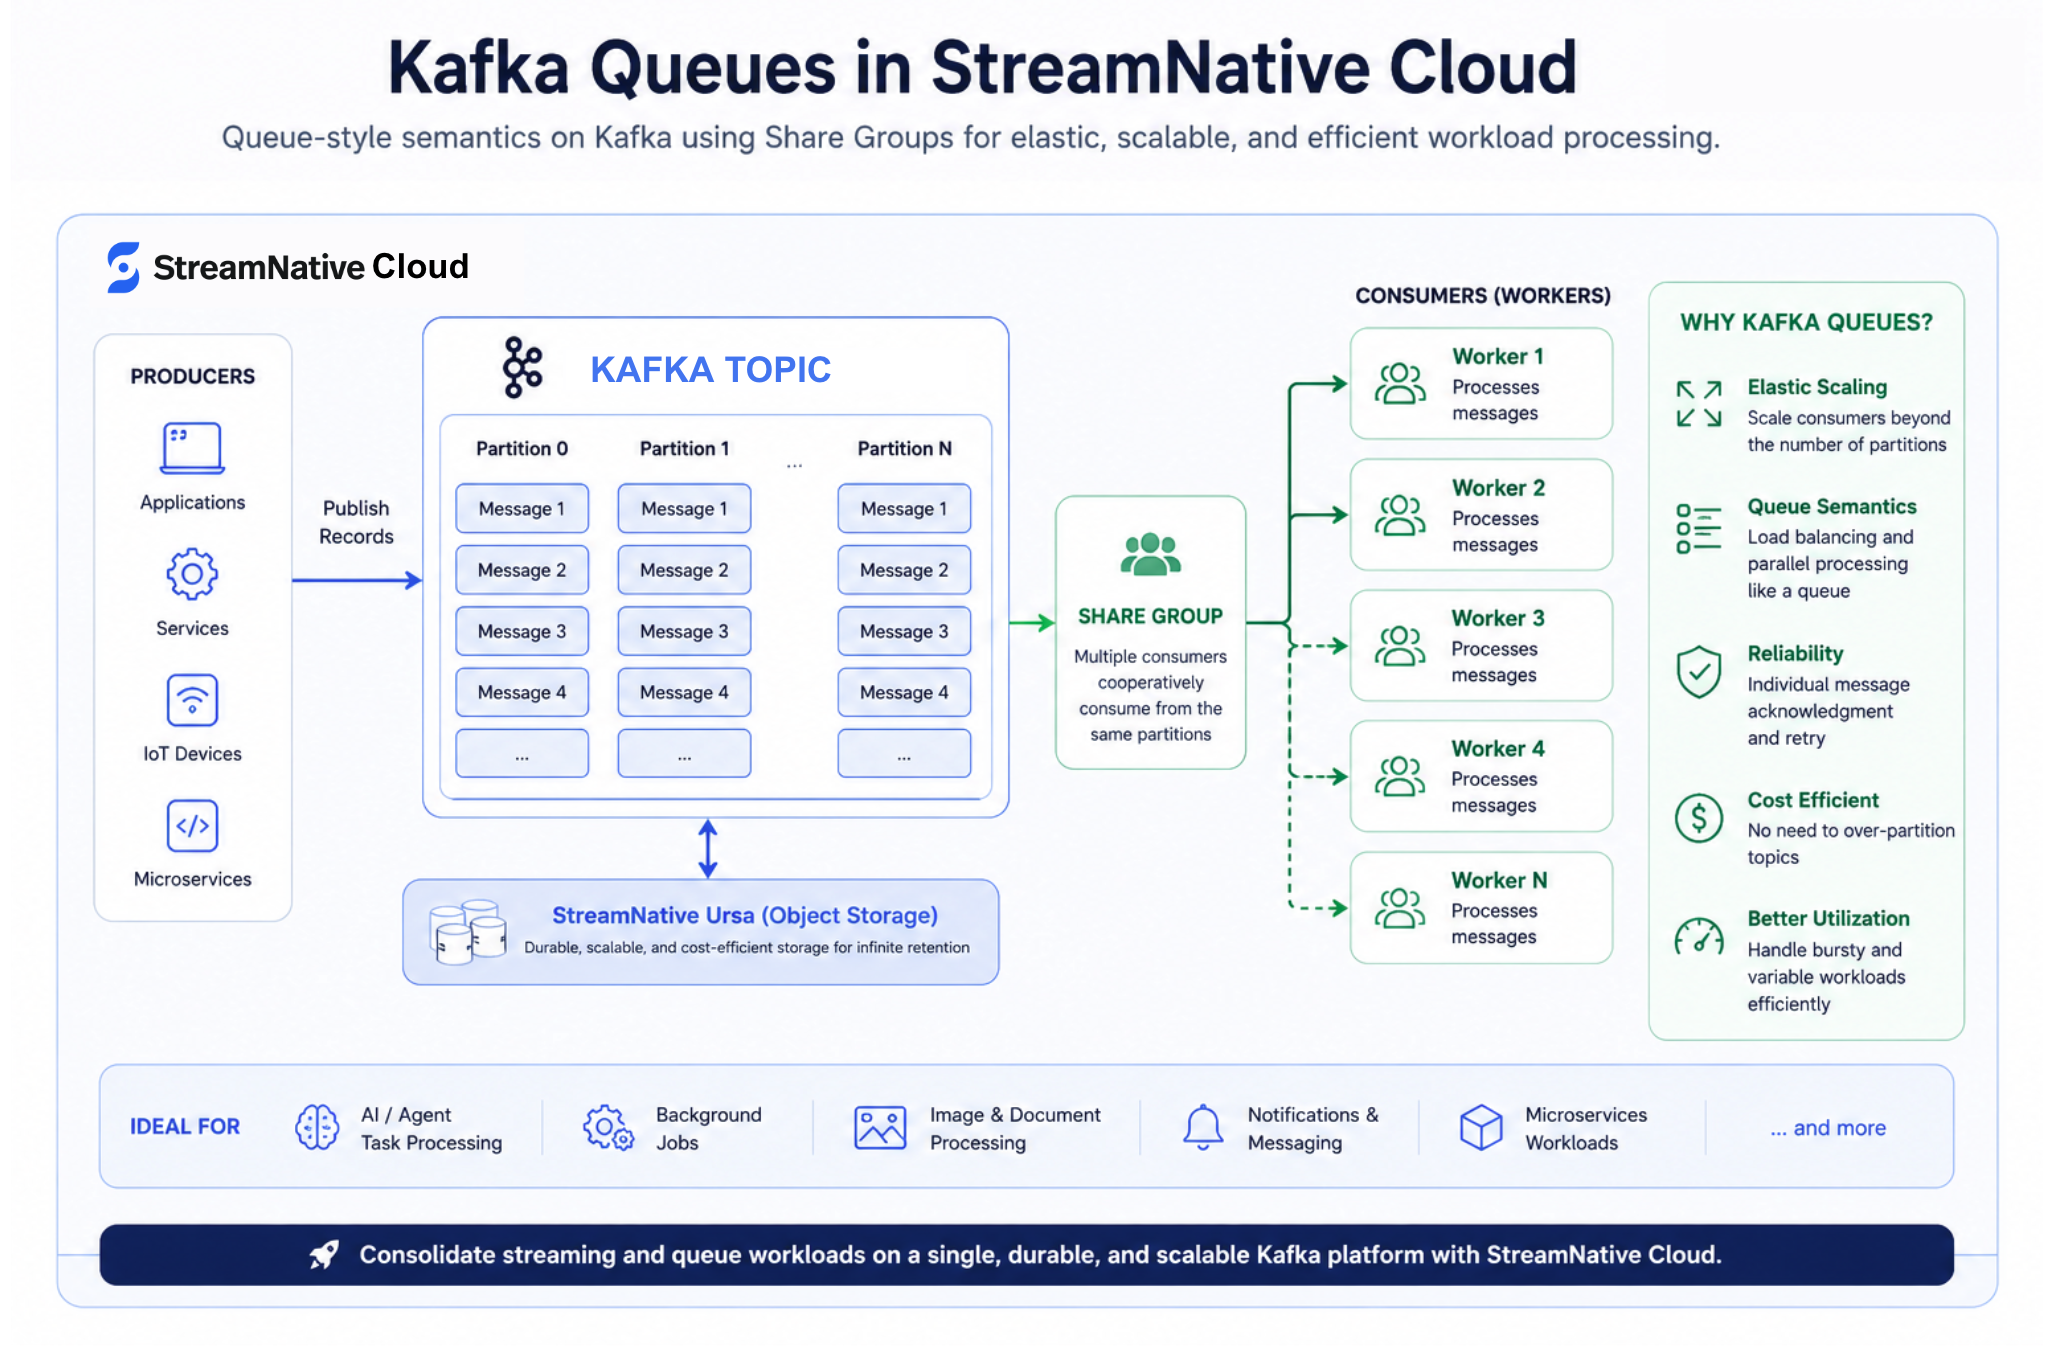Click the Better Utilization gauge icon

(1699, 937)
